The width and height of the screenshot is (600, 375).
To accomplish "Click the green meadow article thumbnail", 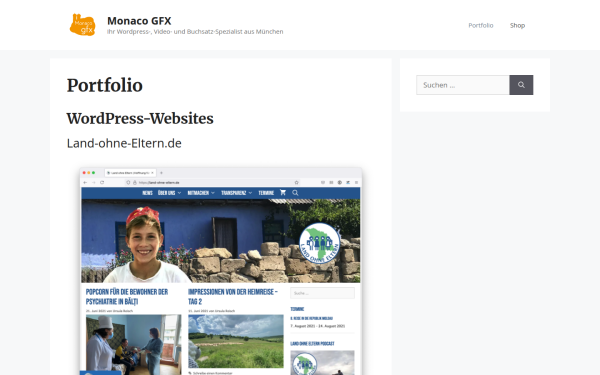I will 236,341.
